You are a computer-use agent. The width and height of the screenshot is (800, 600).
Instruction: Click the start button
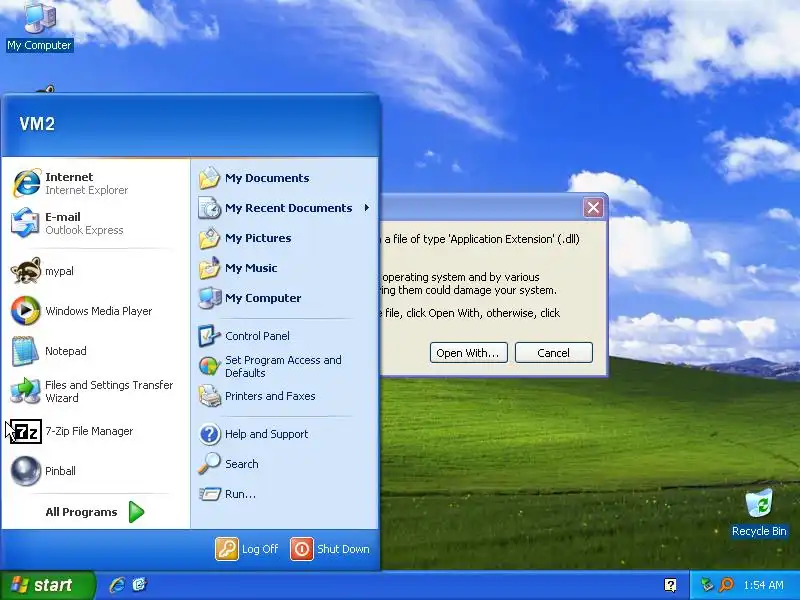point(47,585)
